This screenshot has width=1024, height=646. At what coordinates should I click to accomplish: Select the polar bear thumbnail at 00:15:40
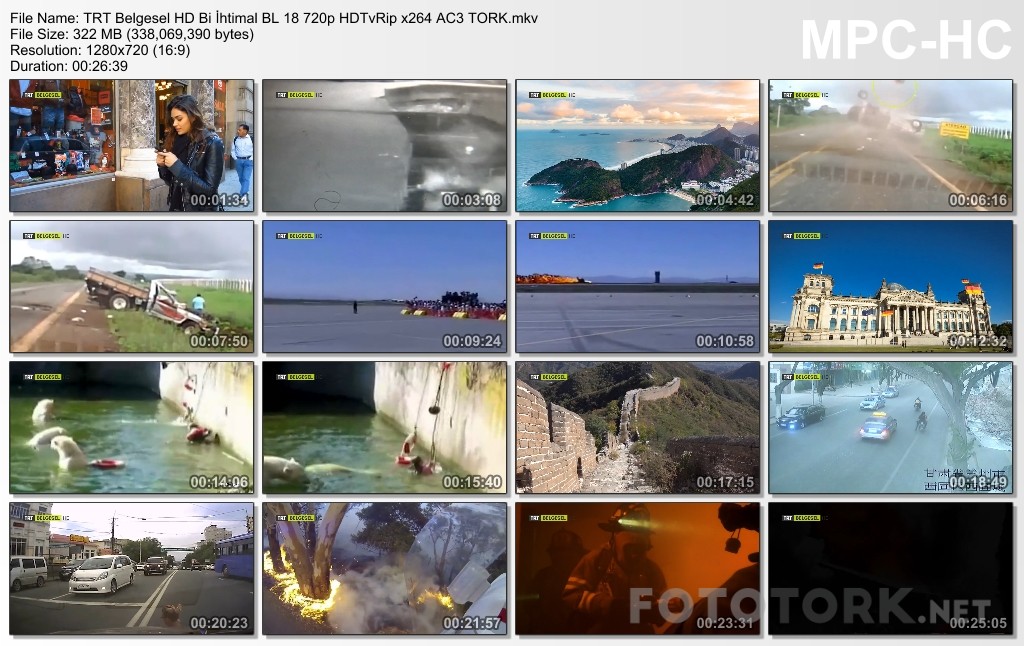tap(384, 428)
